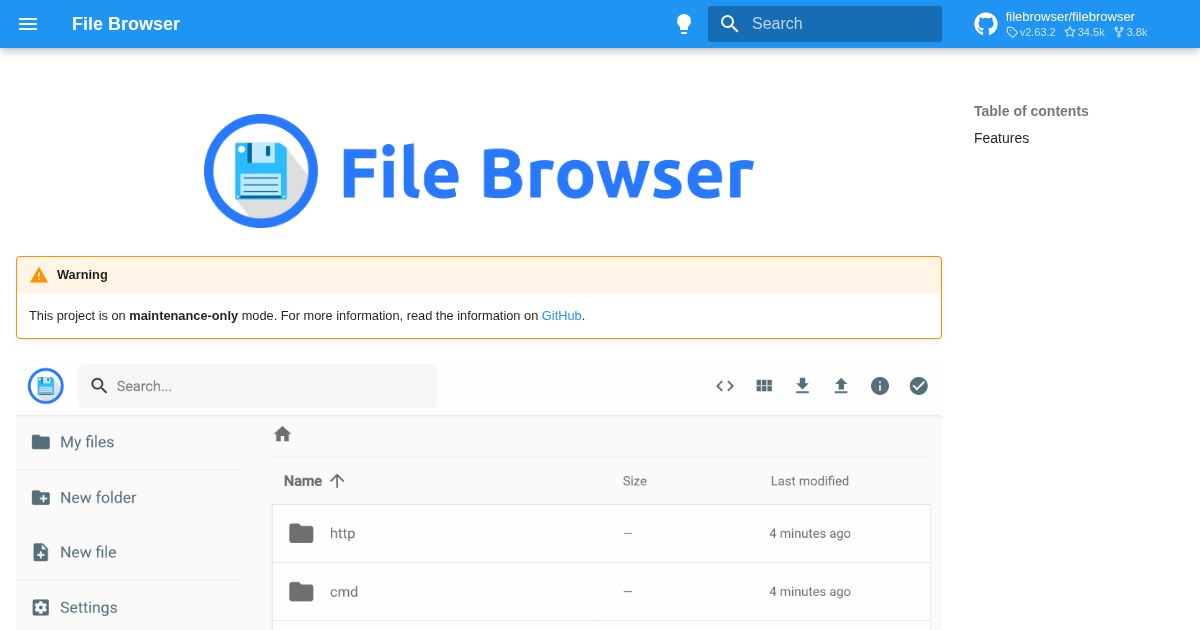
Task: Click the Warning heading label
Action: click(82, 275)
